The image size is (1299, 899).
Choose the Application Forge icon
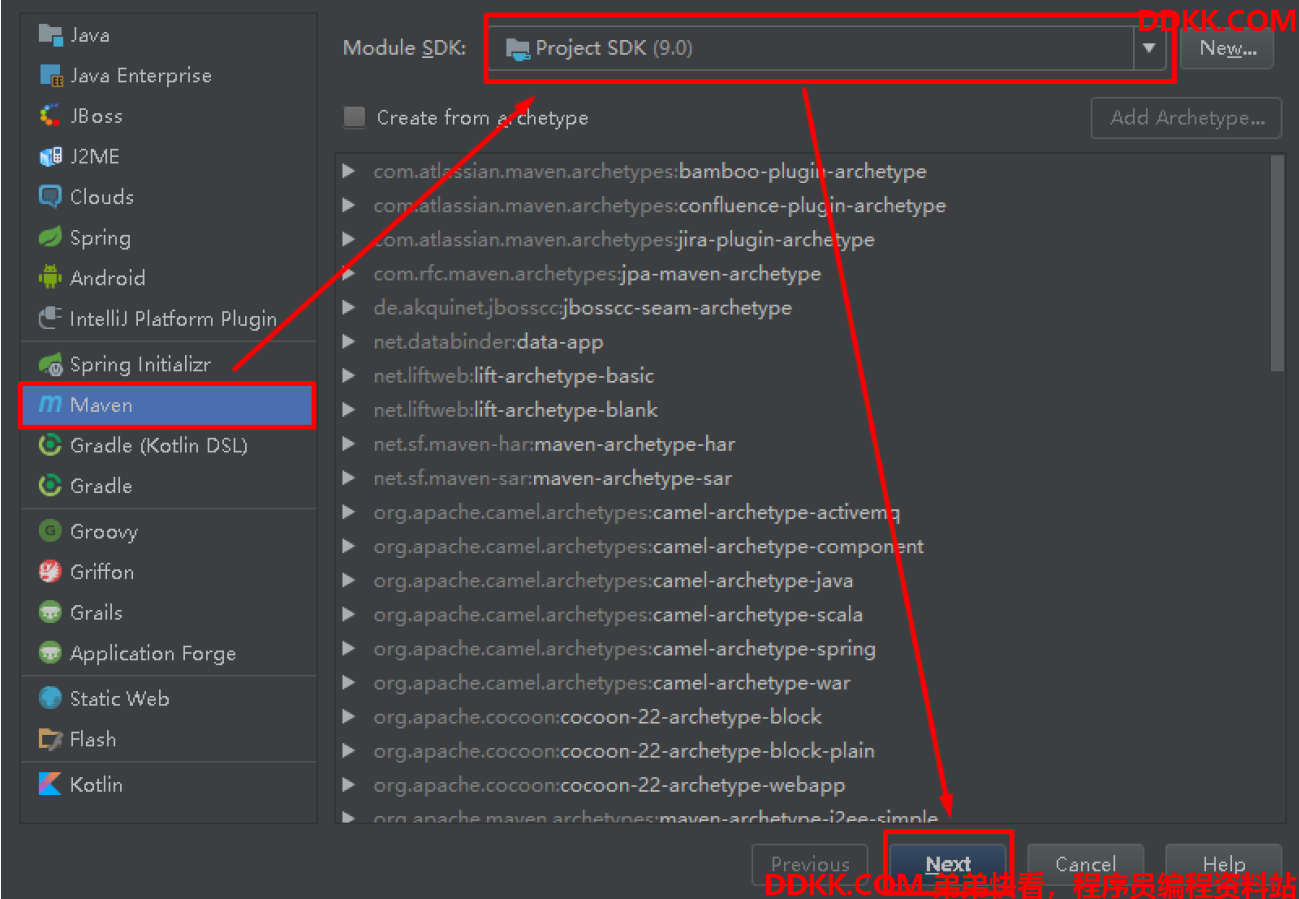point(50,653)
